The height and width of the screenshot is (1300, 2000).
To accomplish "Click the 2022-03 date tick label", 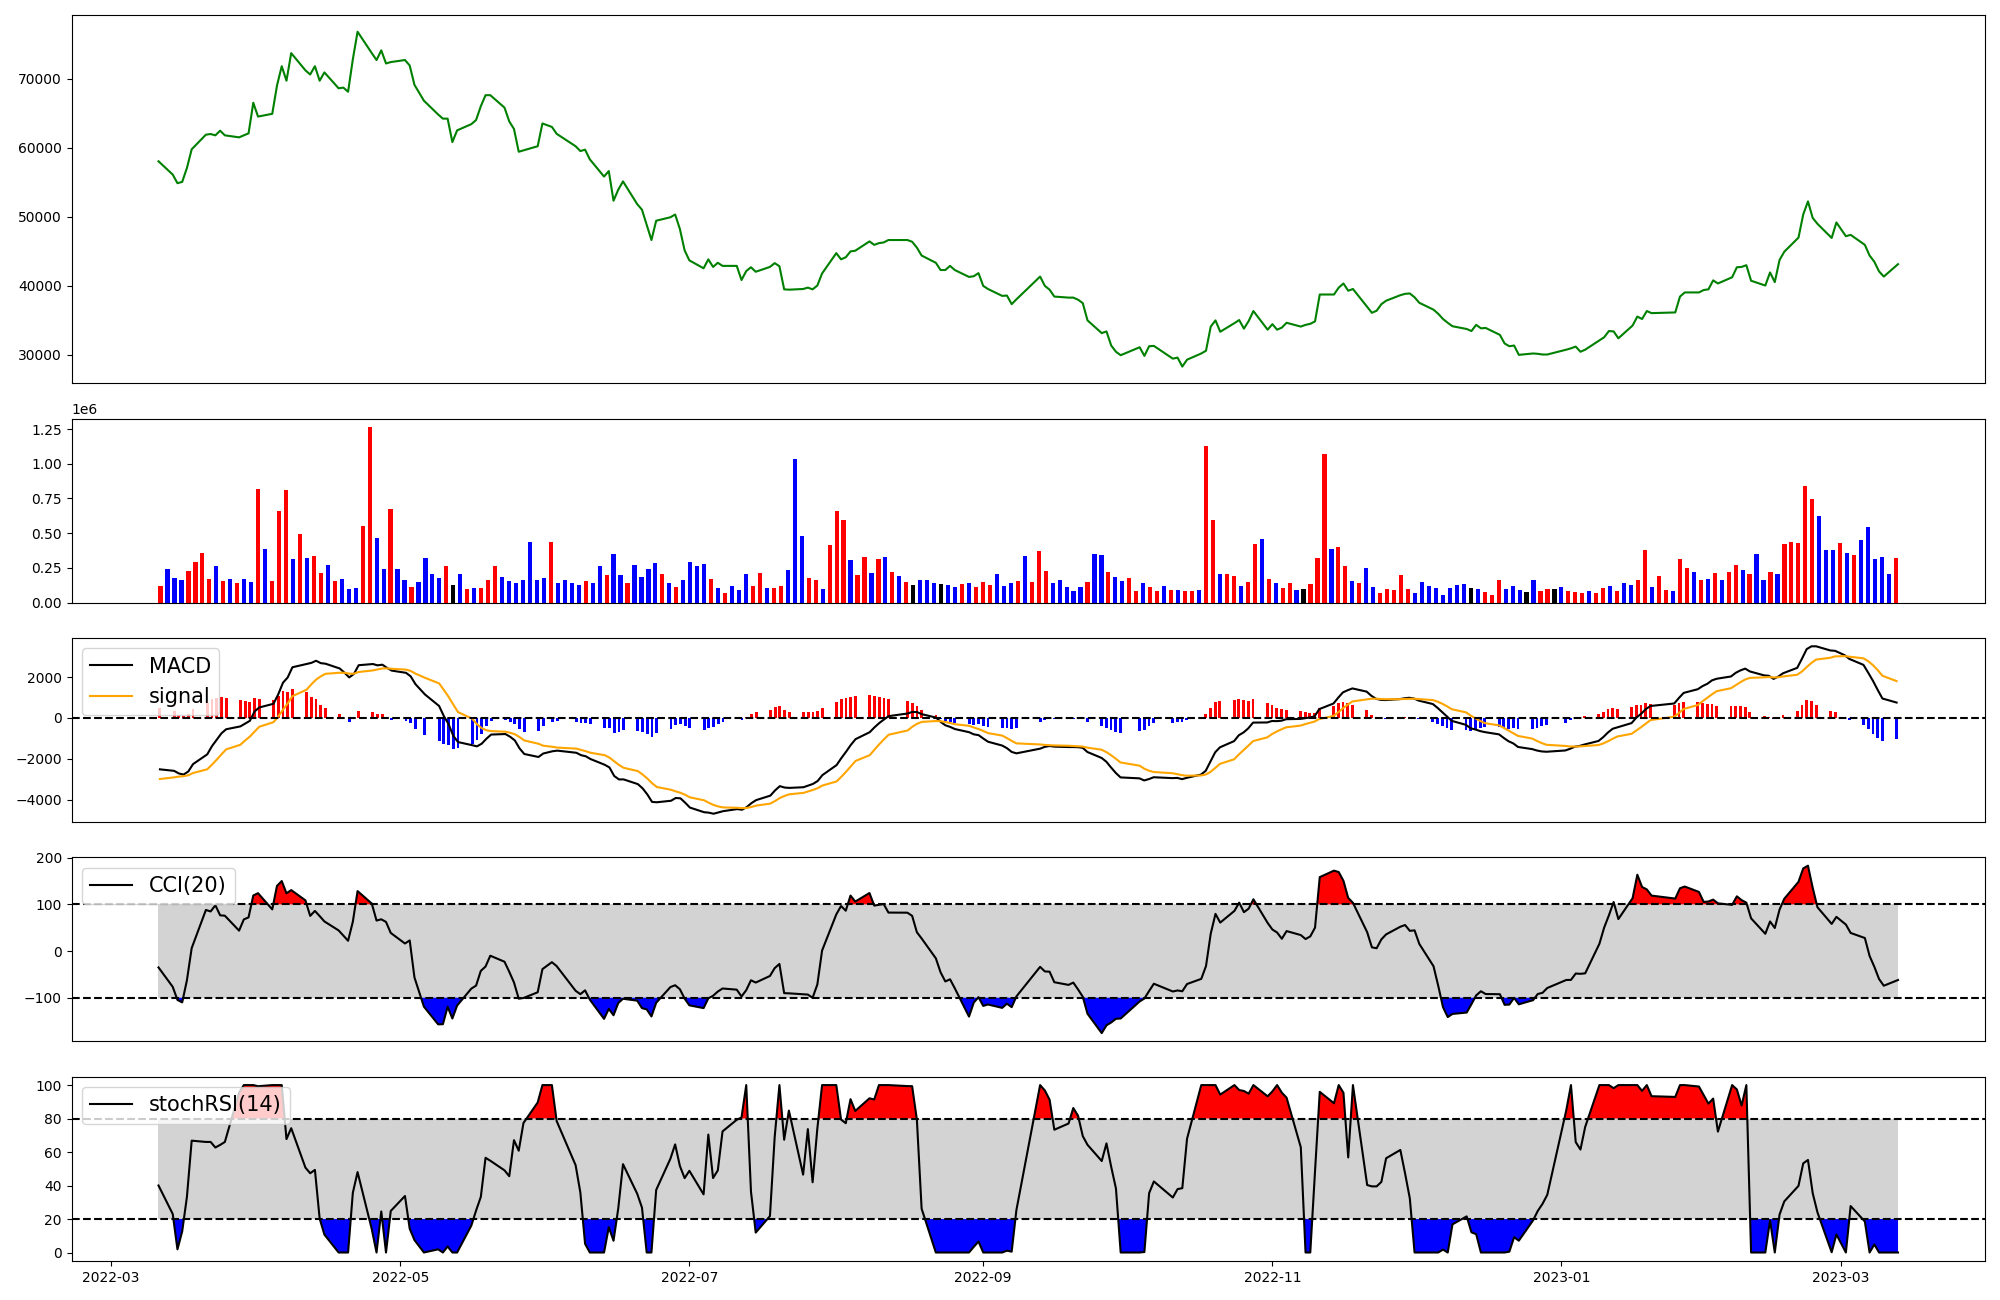I will pyautogui.click(x=110, y=1277).
